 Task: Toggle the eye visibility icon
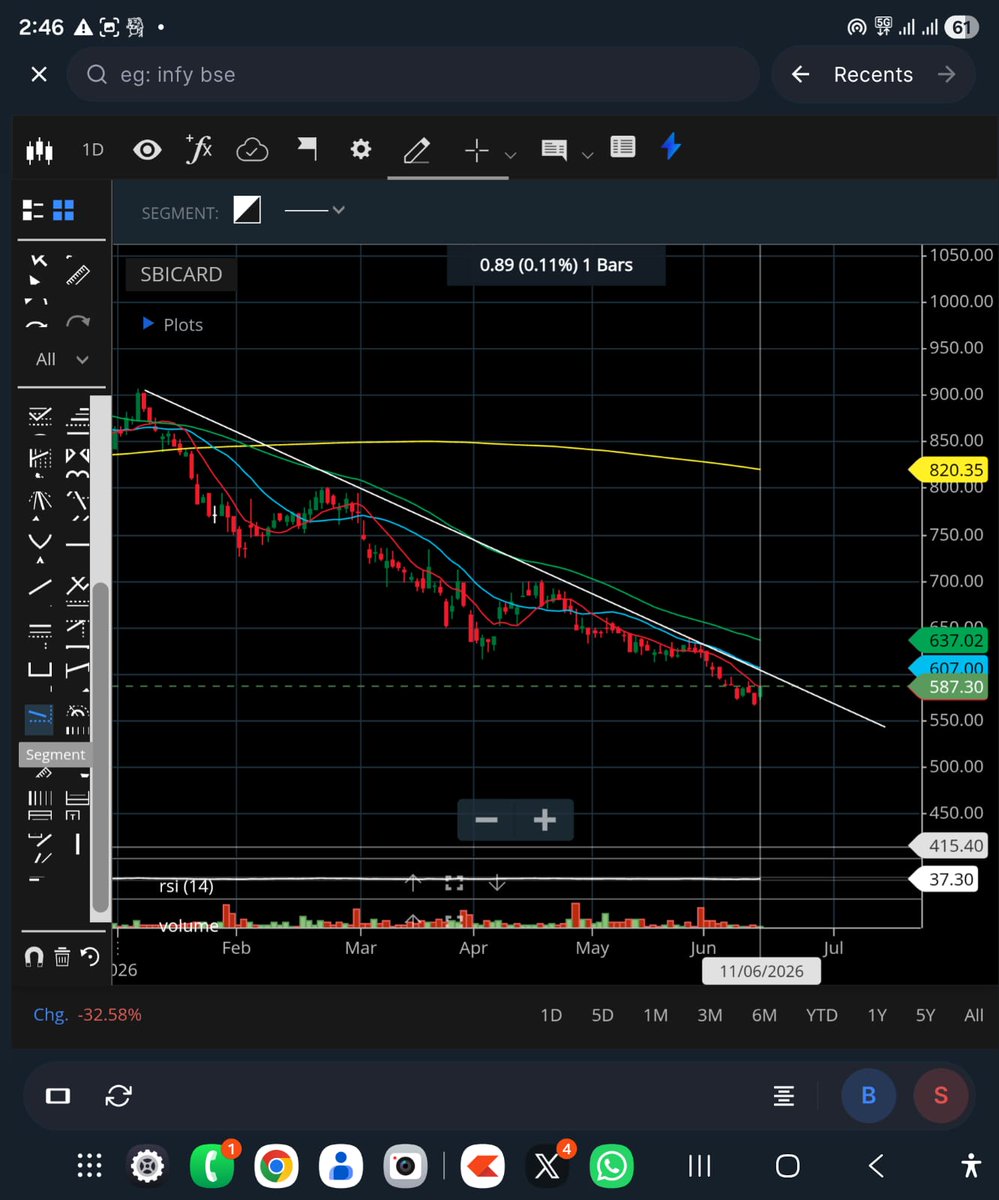pyautogui.click(x=147, y=150)
